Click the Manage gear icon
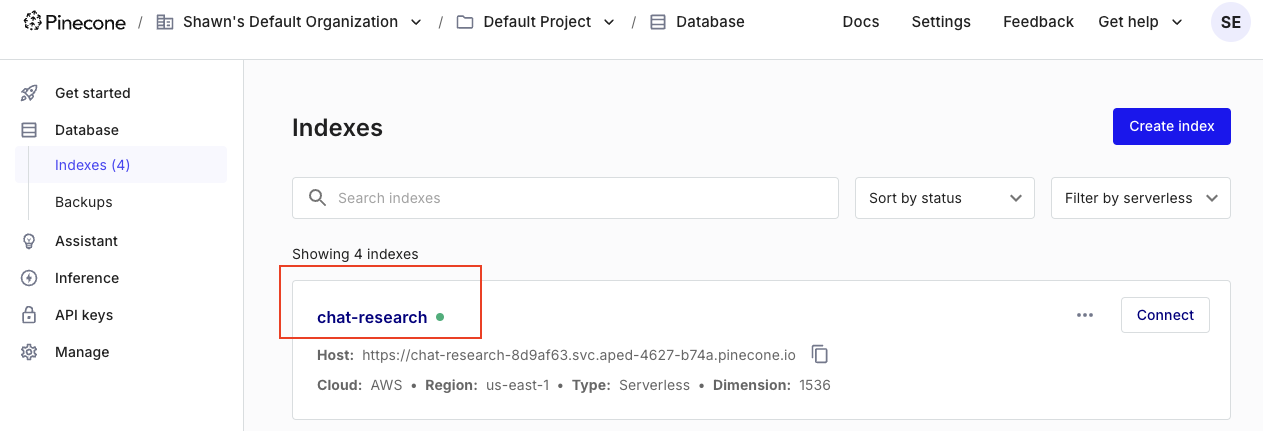 pyautogui.click(x=29, y=352)
